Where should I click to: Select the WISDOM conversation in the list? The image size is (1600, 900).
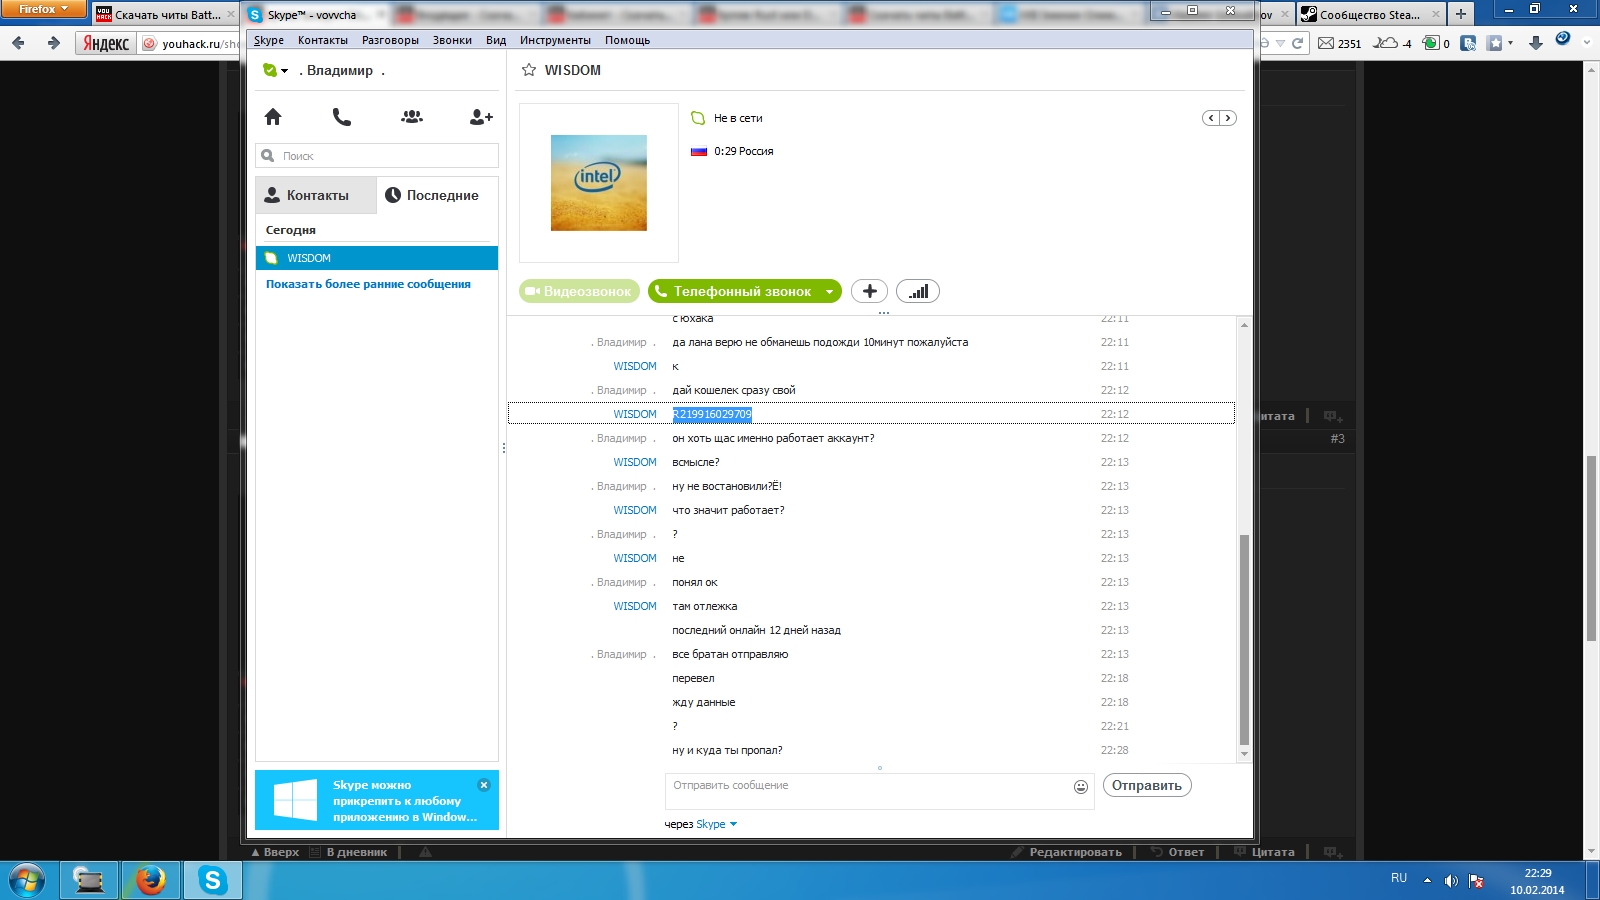(377, 258)
